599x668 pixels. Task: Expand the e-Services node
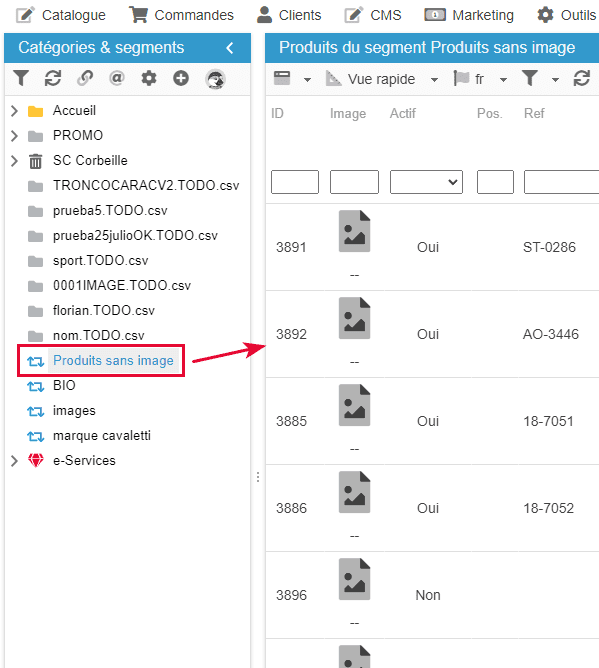click(14, 461)
